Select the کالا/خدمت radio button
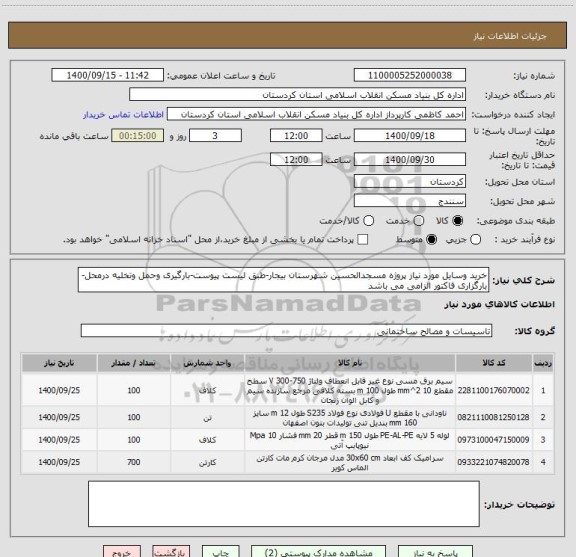 [x=368, y=221]
